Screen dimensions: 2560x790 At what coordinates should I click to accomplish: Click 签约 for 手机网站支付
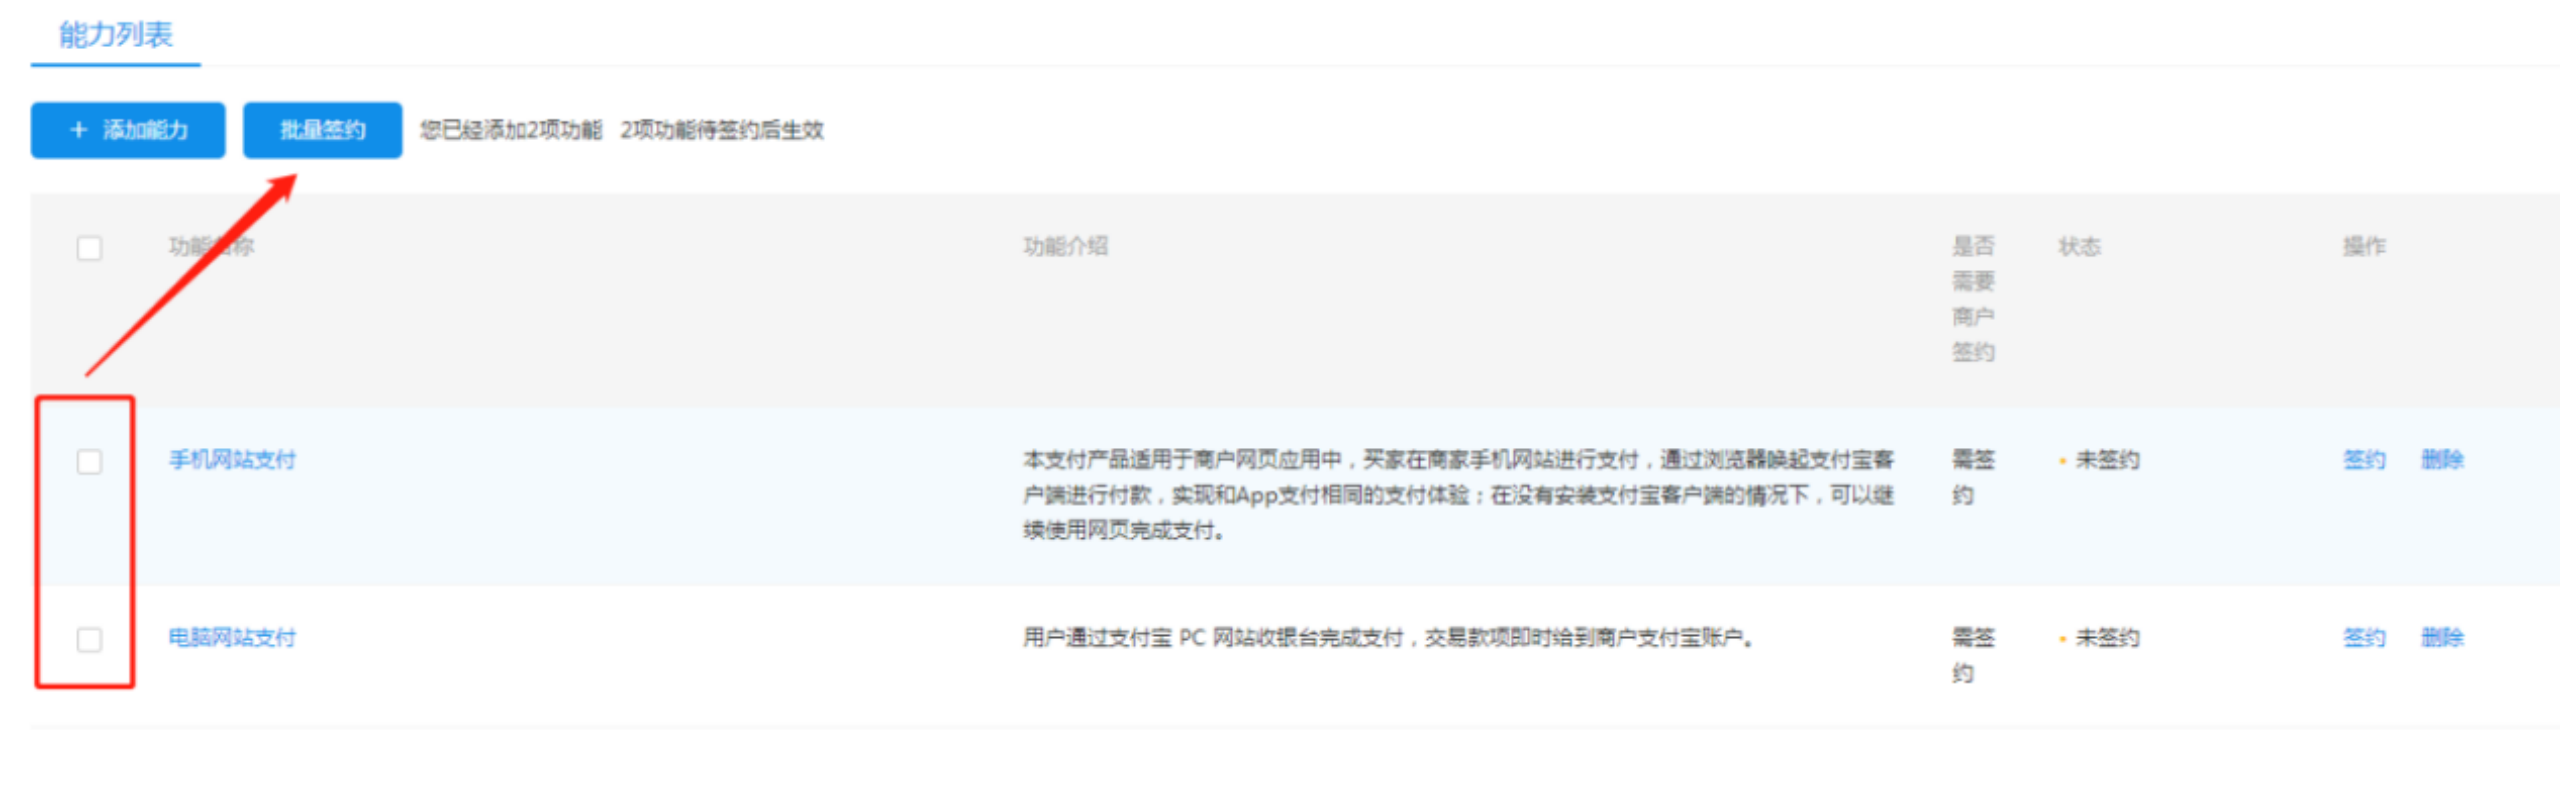(x=2364, y=460)
